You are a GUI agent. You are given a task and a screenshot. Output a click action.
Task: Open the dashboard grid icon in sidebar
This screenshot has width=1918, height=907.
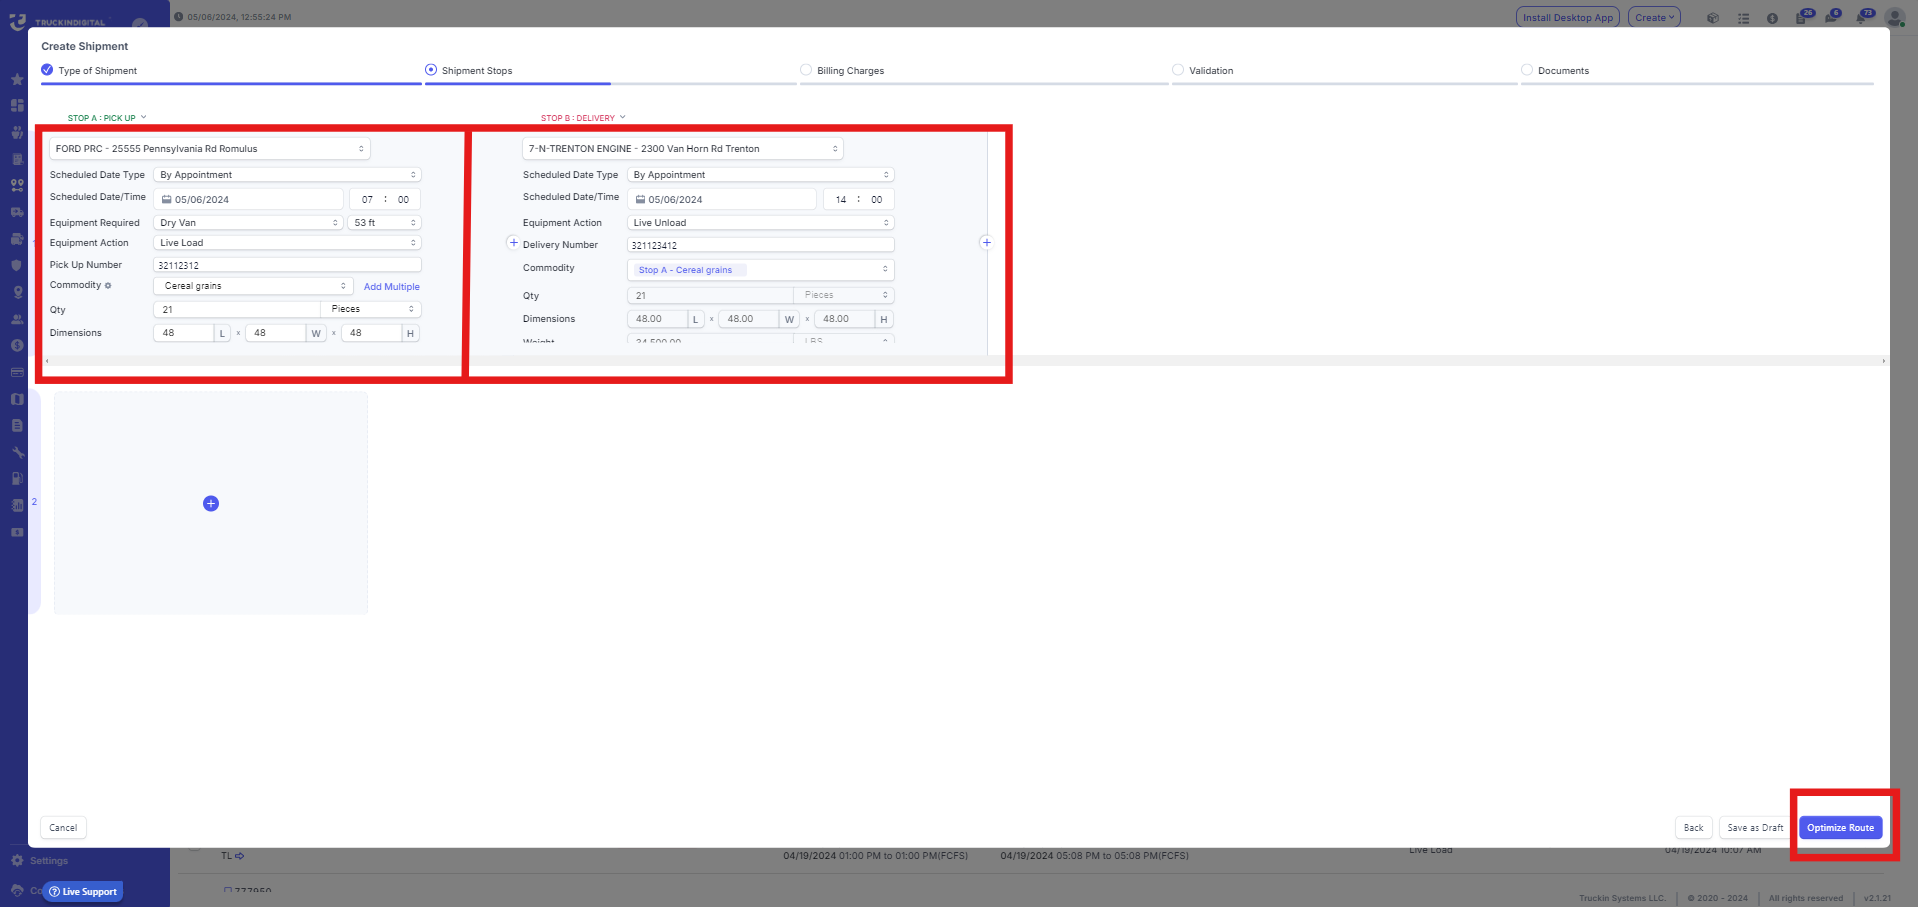17,105
